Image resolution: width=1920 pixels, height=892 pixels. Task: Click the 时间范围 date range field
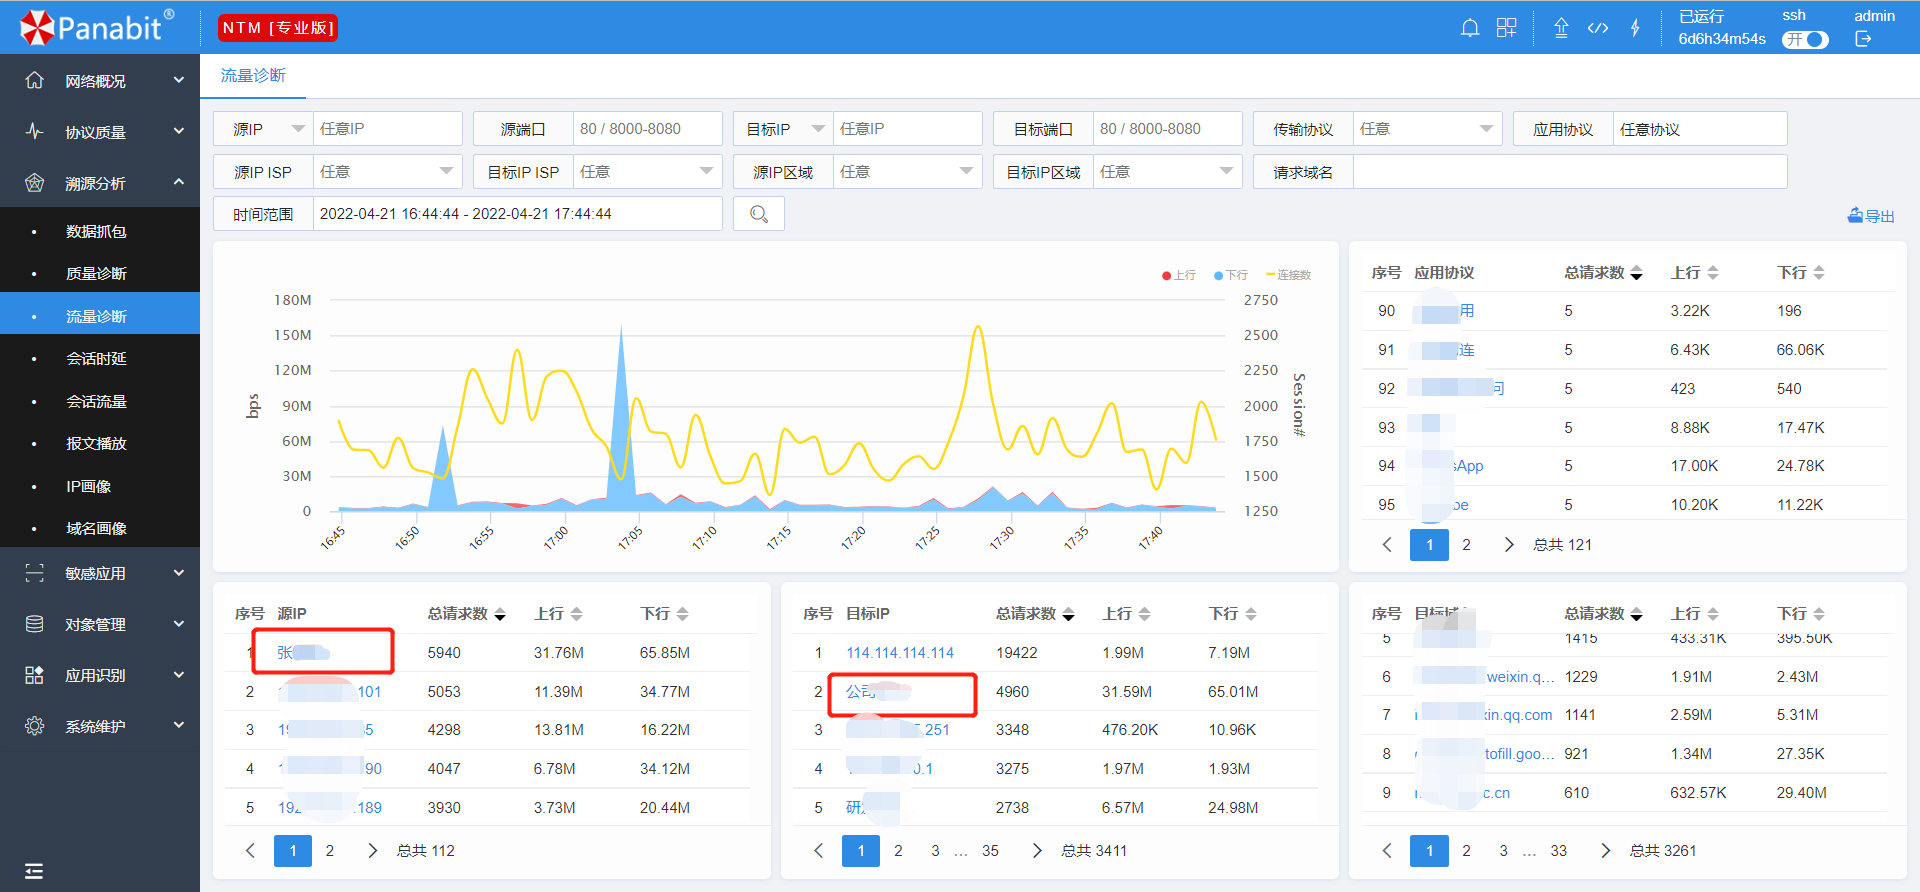(517, 214)
